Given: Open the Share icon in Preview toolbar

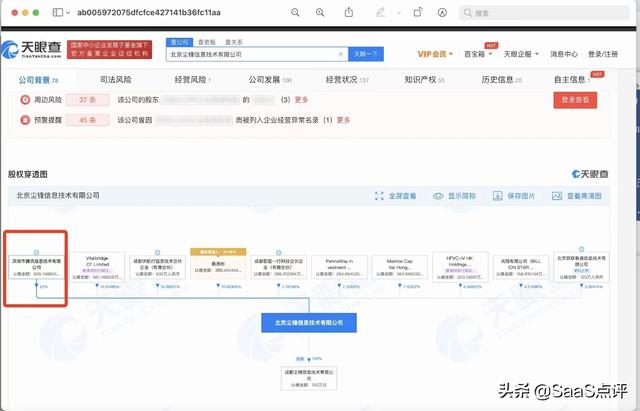Looking at the screenshot, I should tap(349, 13).
